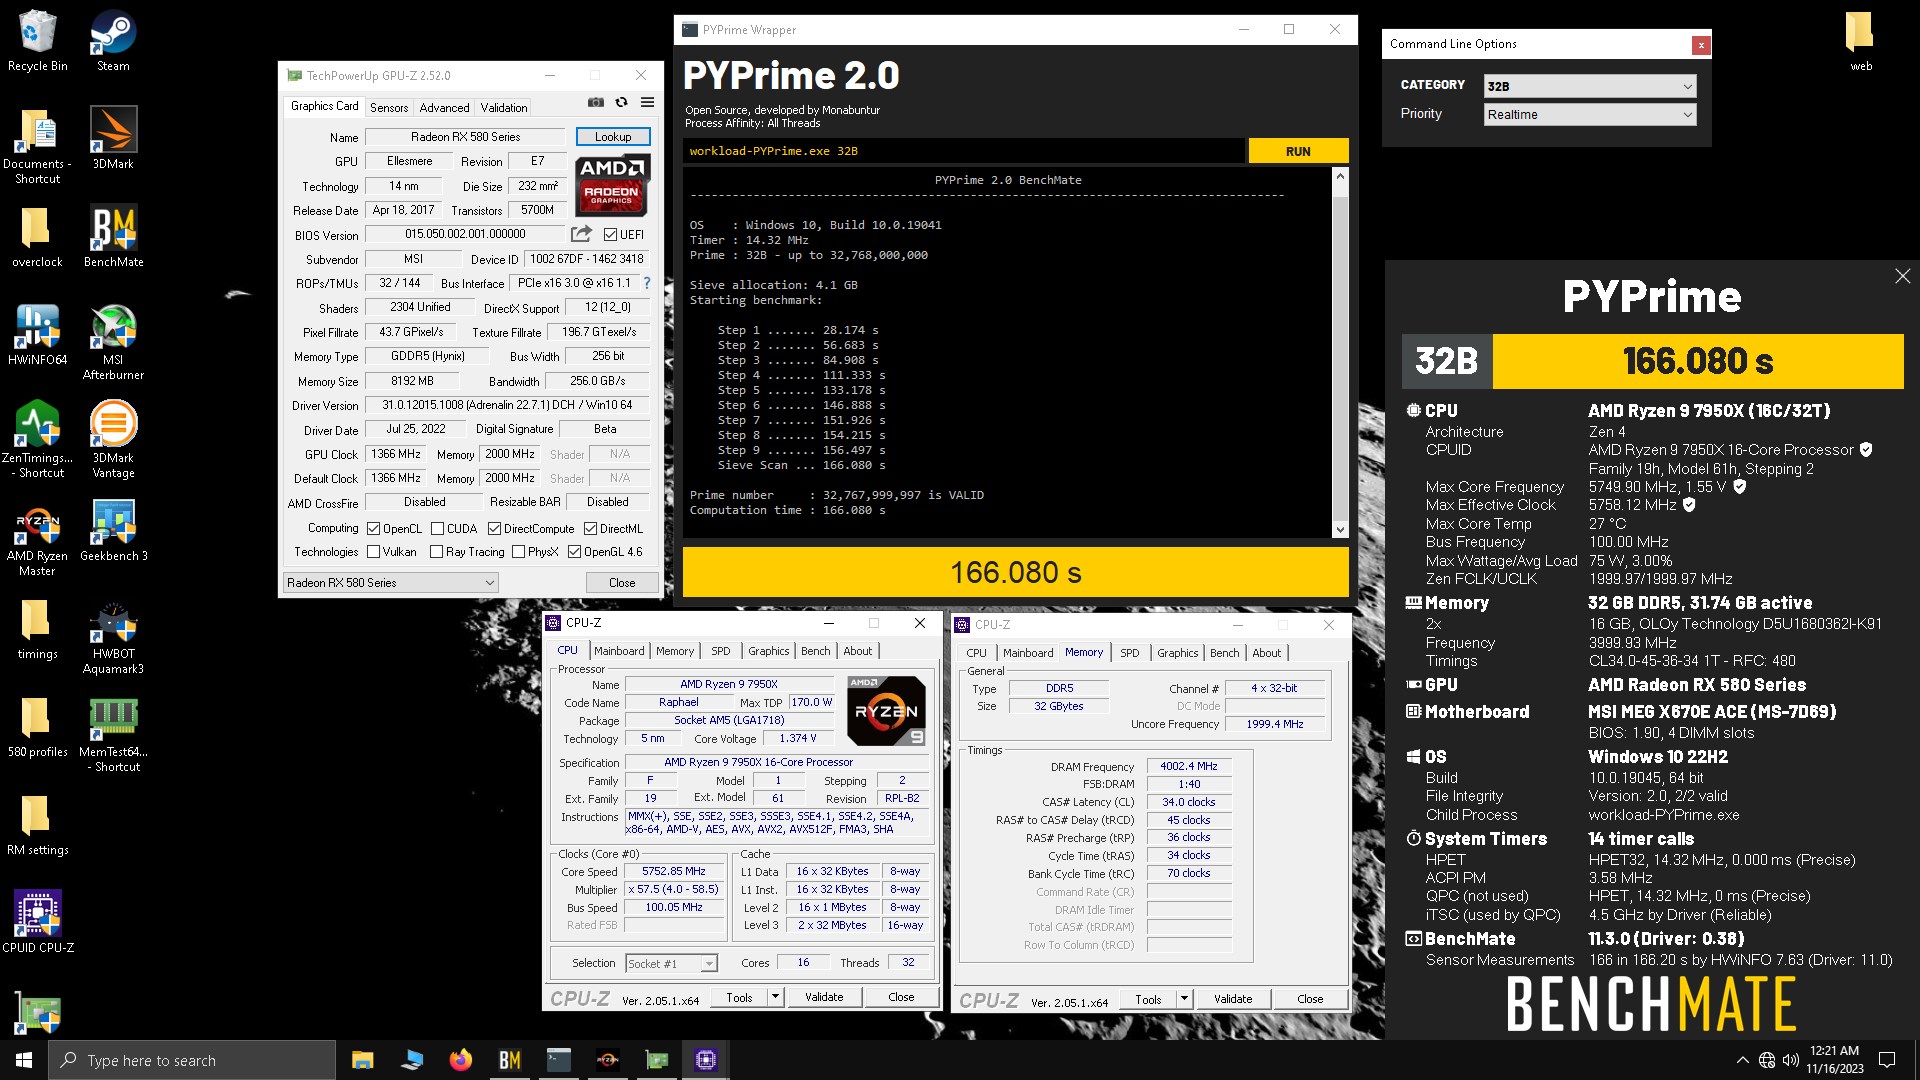Click the Windows Start button
The width and height of the screenshot is (1920, 1080).
tap(24, 1060)
